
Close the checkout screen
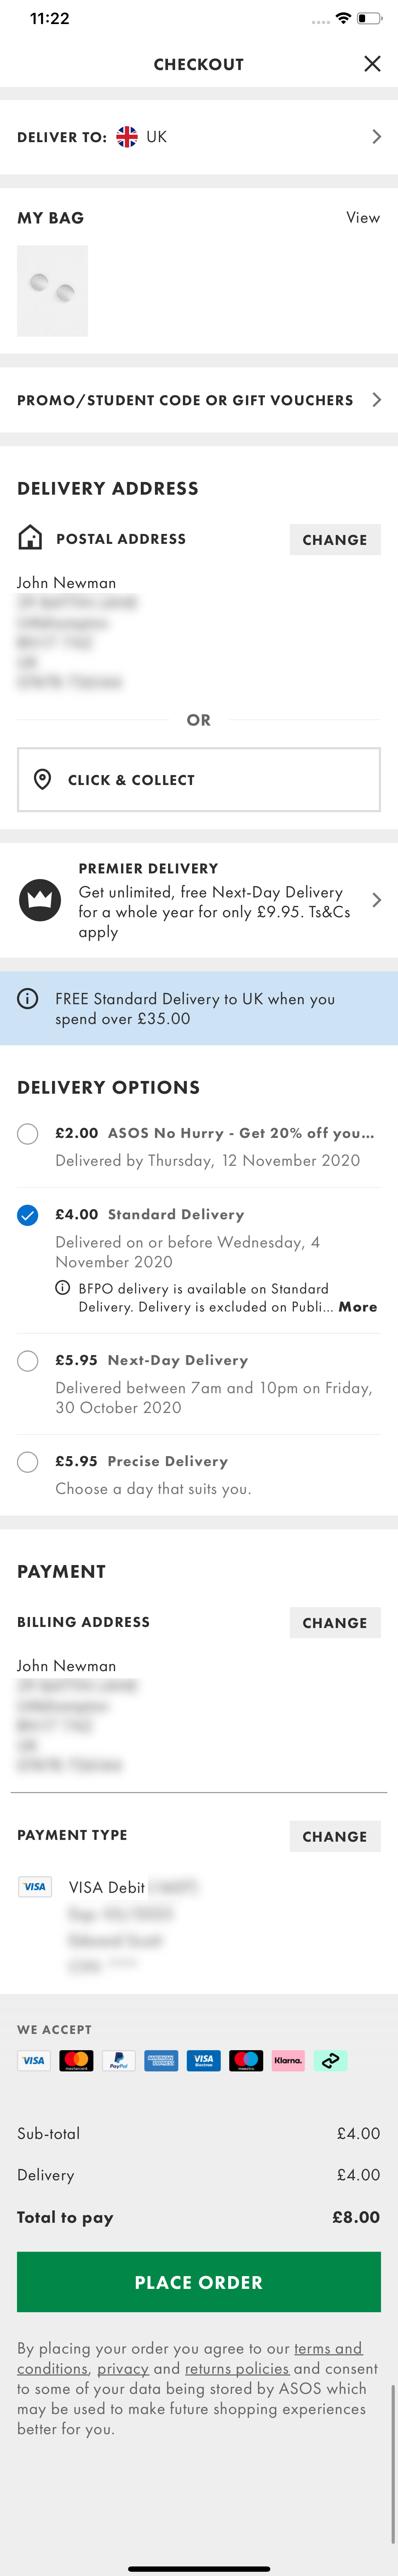(x=372, y=64)
